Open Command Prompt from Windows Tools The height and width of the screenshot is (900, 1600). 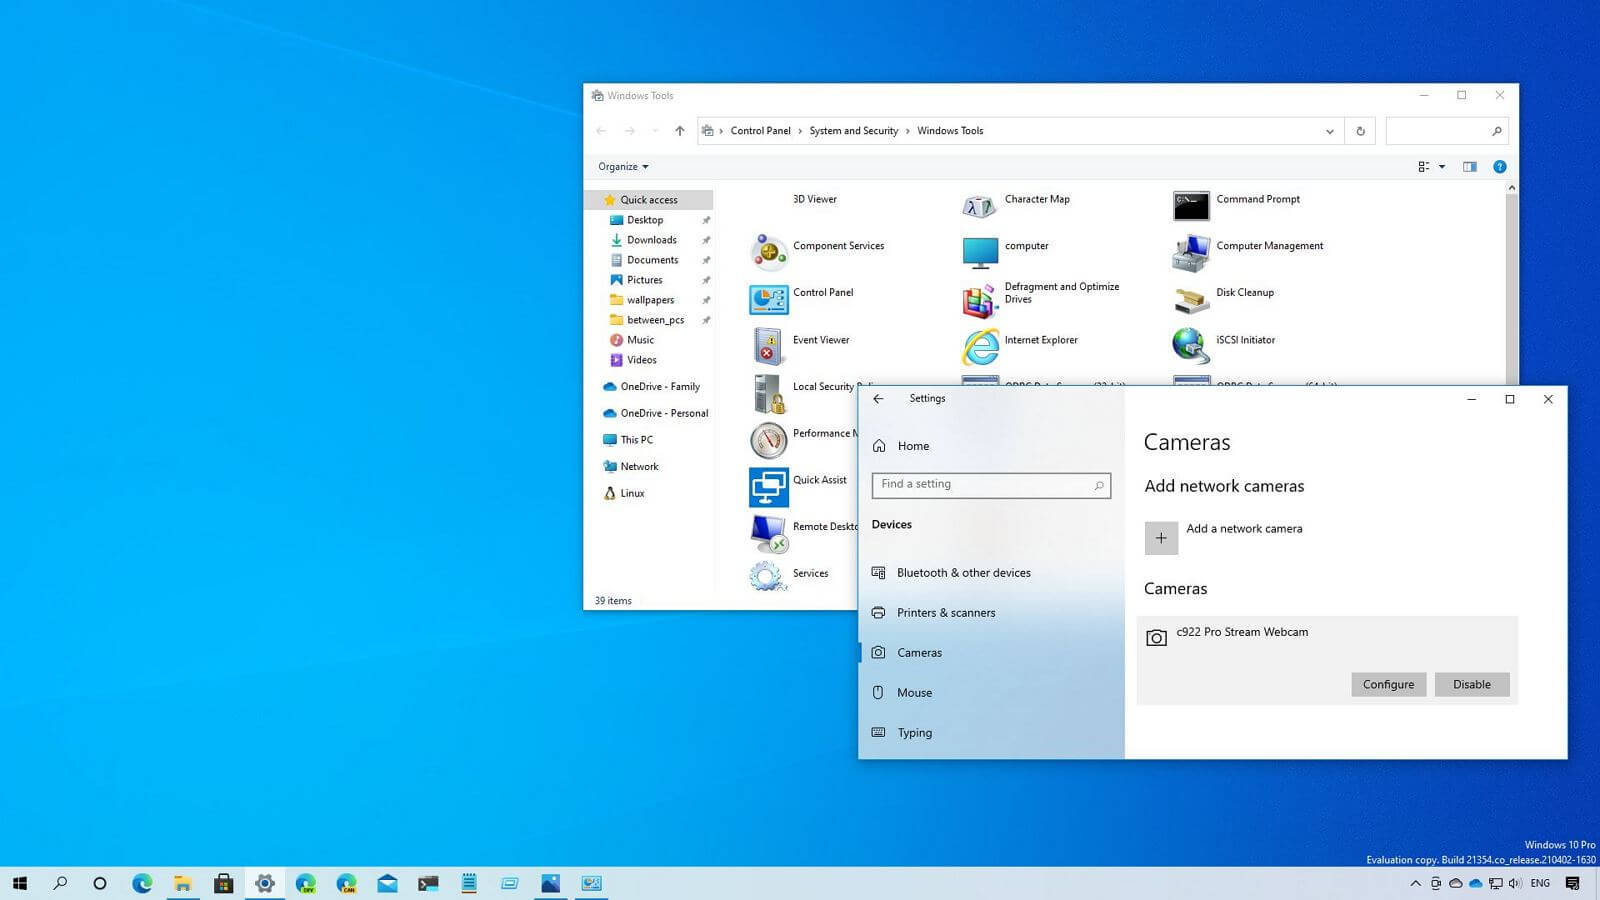1257,199
